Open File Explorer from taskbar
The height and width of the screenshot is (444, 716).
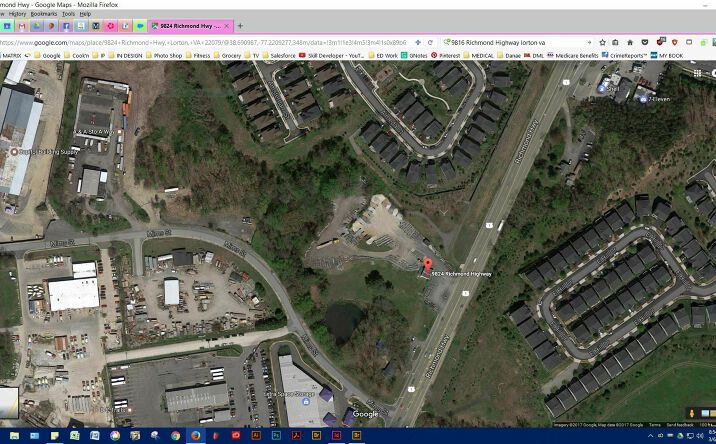click(x=15, y=436)
